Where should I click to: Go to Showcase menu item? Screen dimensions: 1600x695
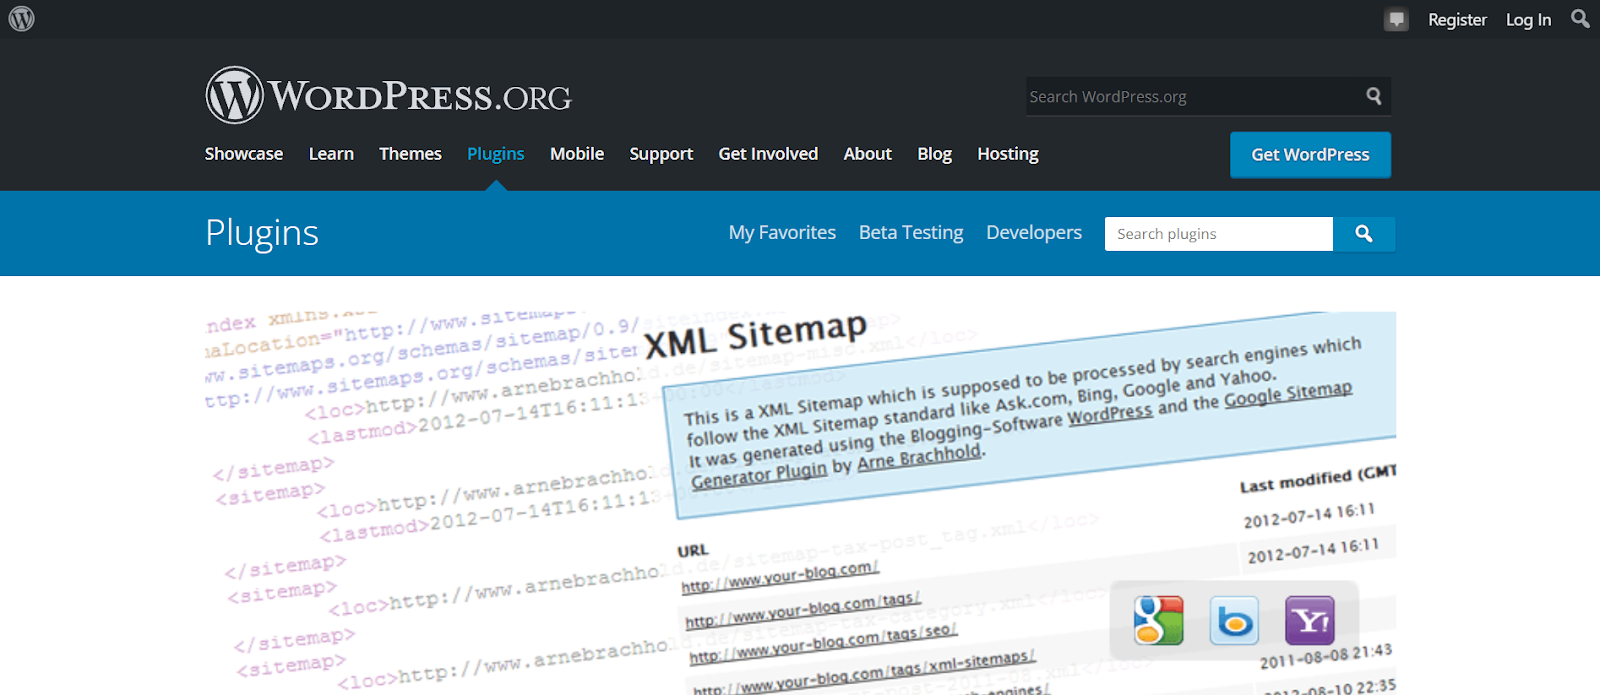click(x=244, y=154)
